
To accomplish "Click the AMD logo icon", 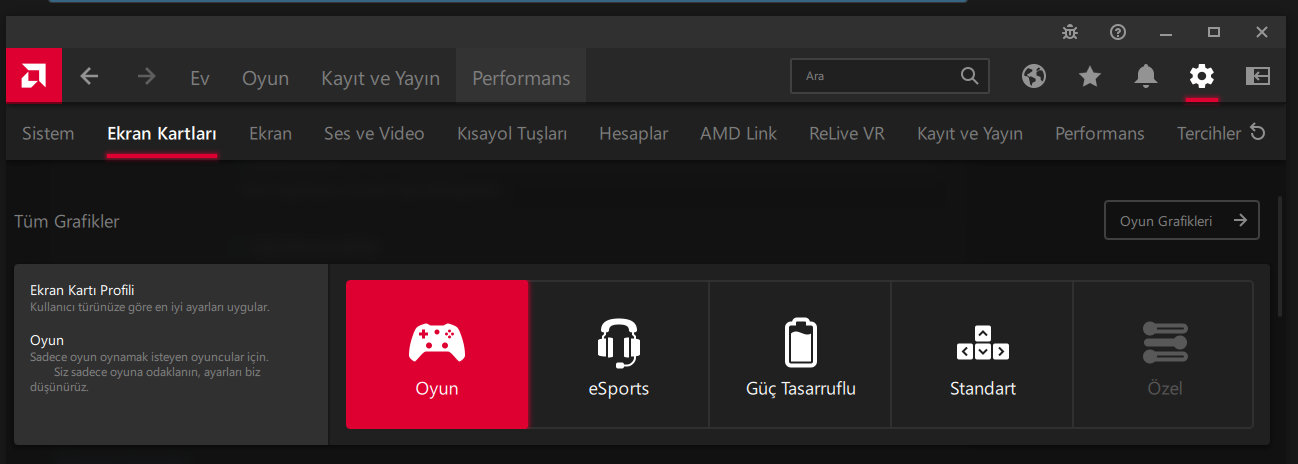I will point(33,76).
